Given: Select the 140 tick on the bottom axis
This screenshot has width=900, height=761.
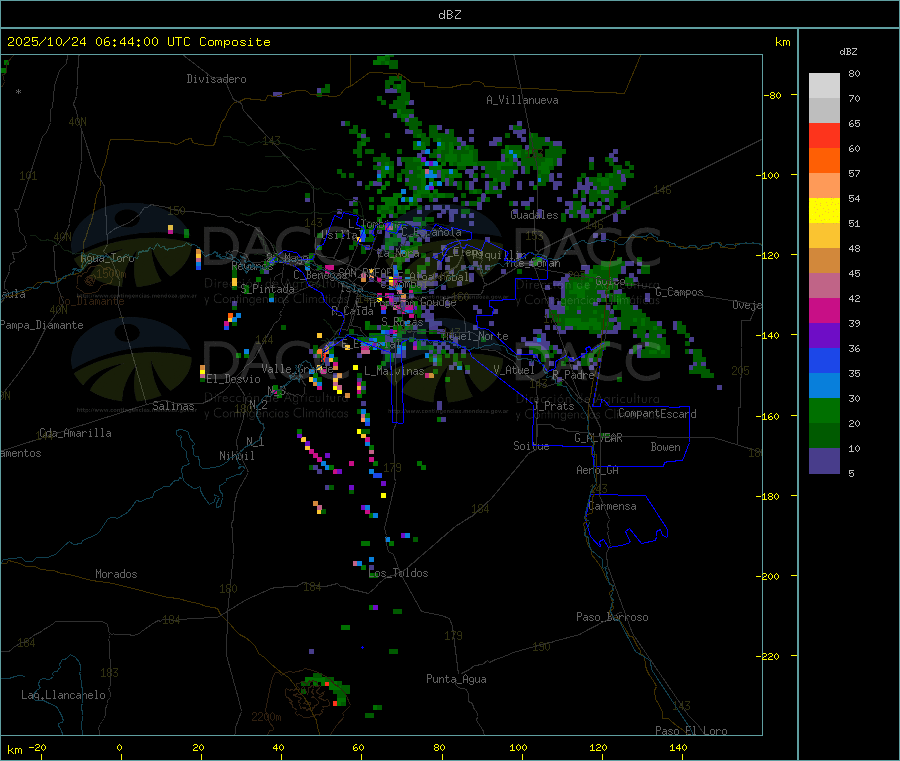Looking at the screenshot, I should [x=678, y=748].
